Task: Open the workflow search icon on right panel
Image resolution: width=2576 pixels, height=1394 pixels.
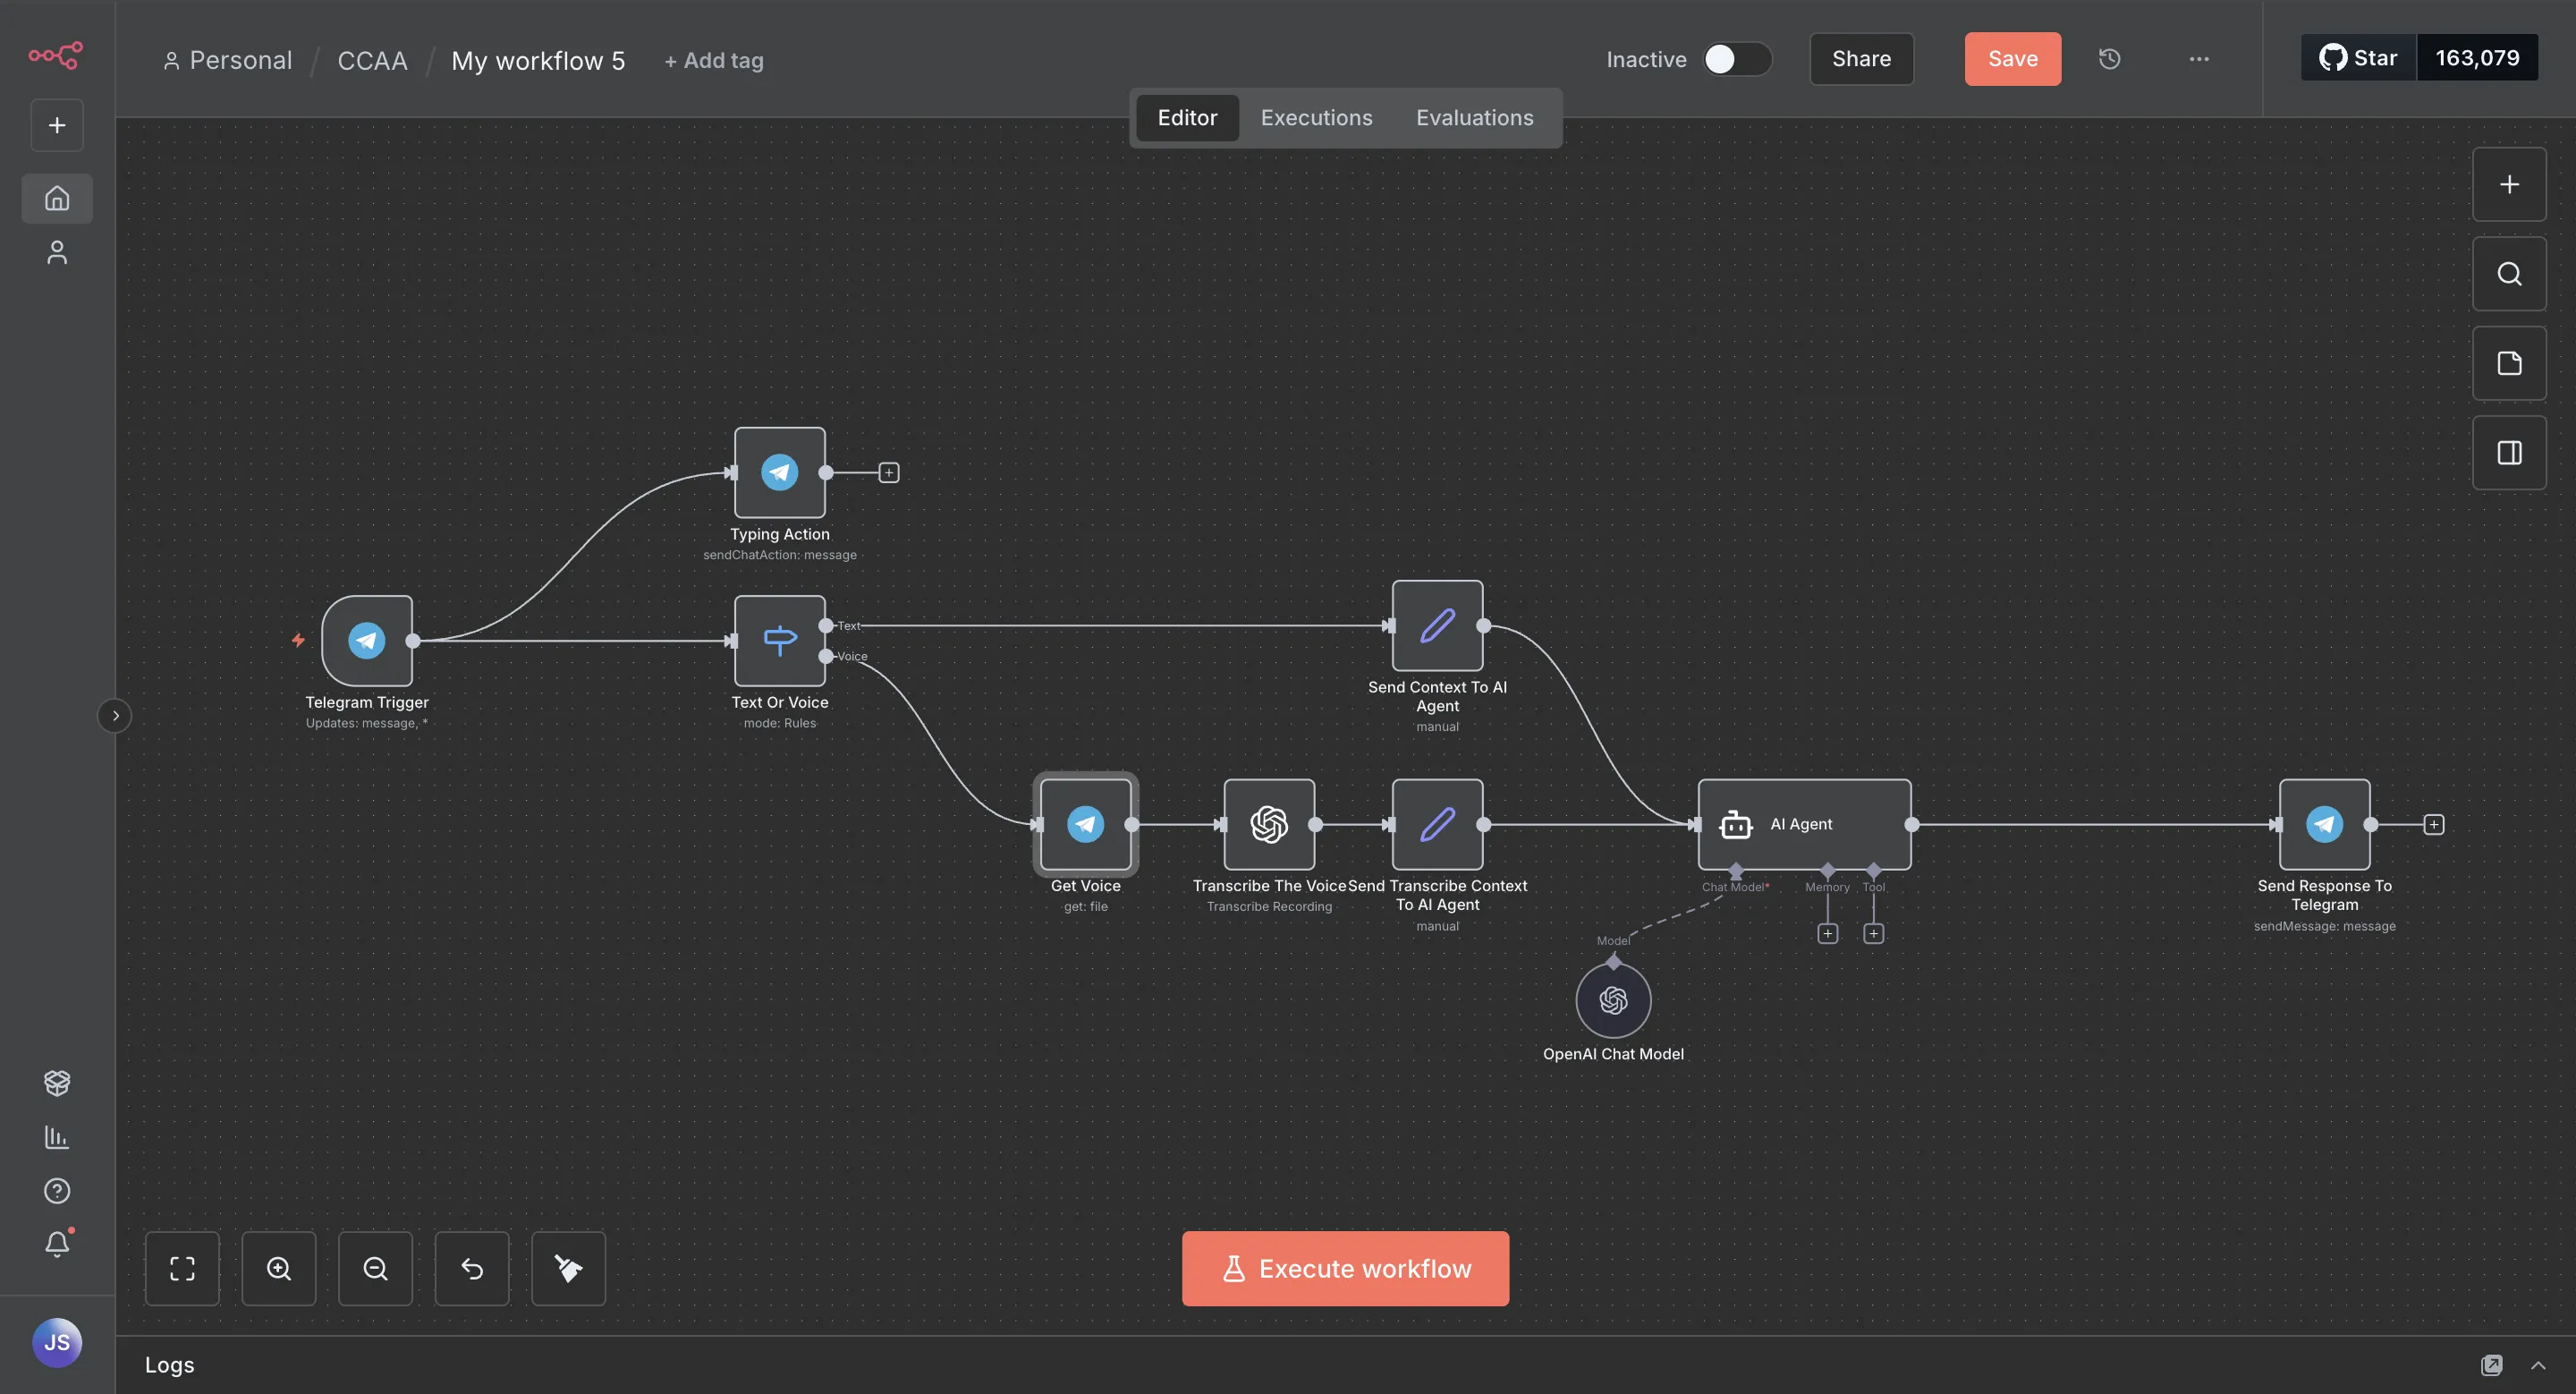Action: (2508, 273)
